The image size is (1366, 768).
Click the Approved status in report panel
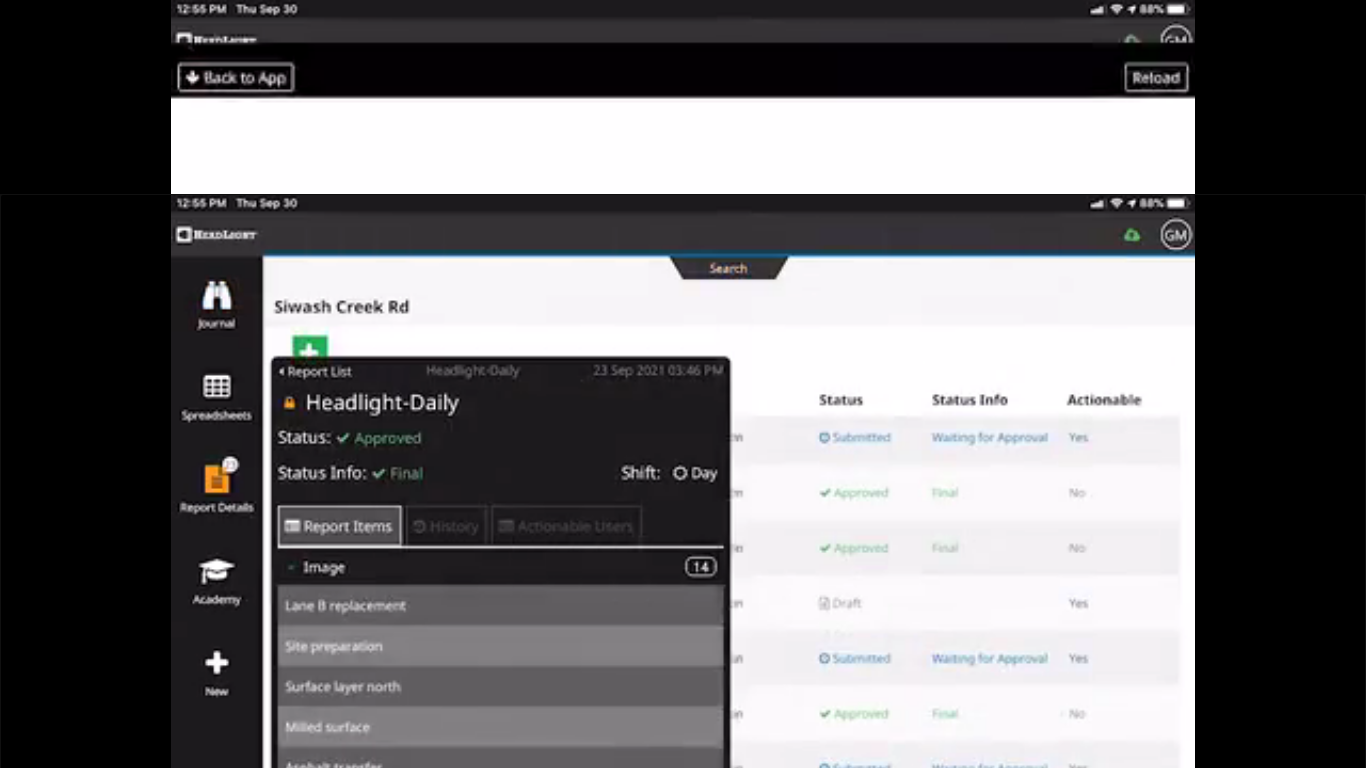(379, 438)
